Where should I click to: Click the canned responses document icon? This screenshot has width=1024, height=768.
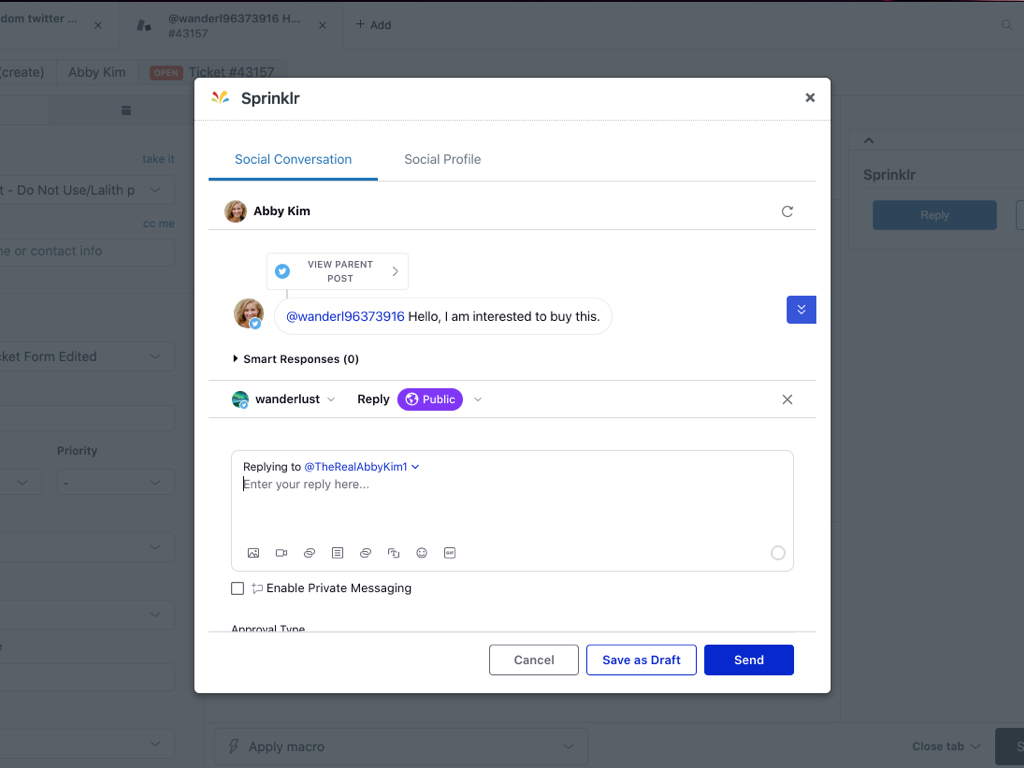pos(337,552)
